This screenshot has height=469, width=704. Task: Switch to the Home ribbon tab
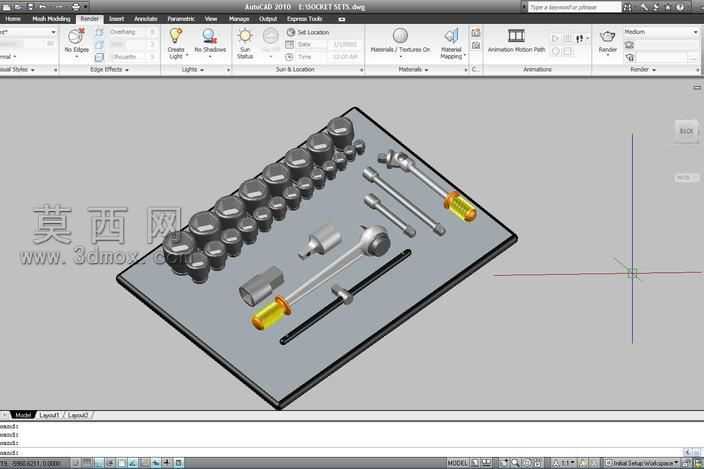coord(13,19)
